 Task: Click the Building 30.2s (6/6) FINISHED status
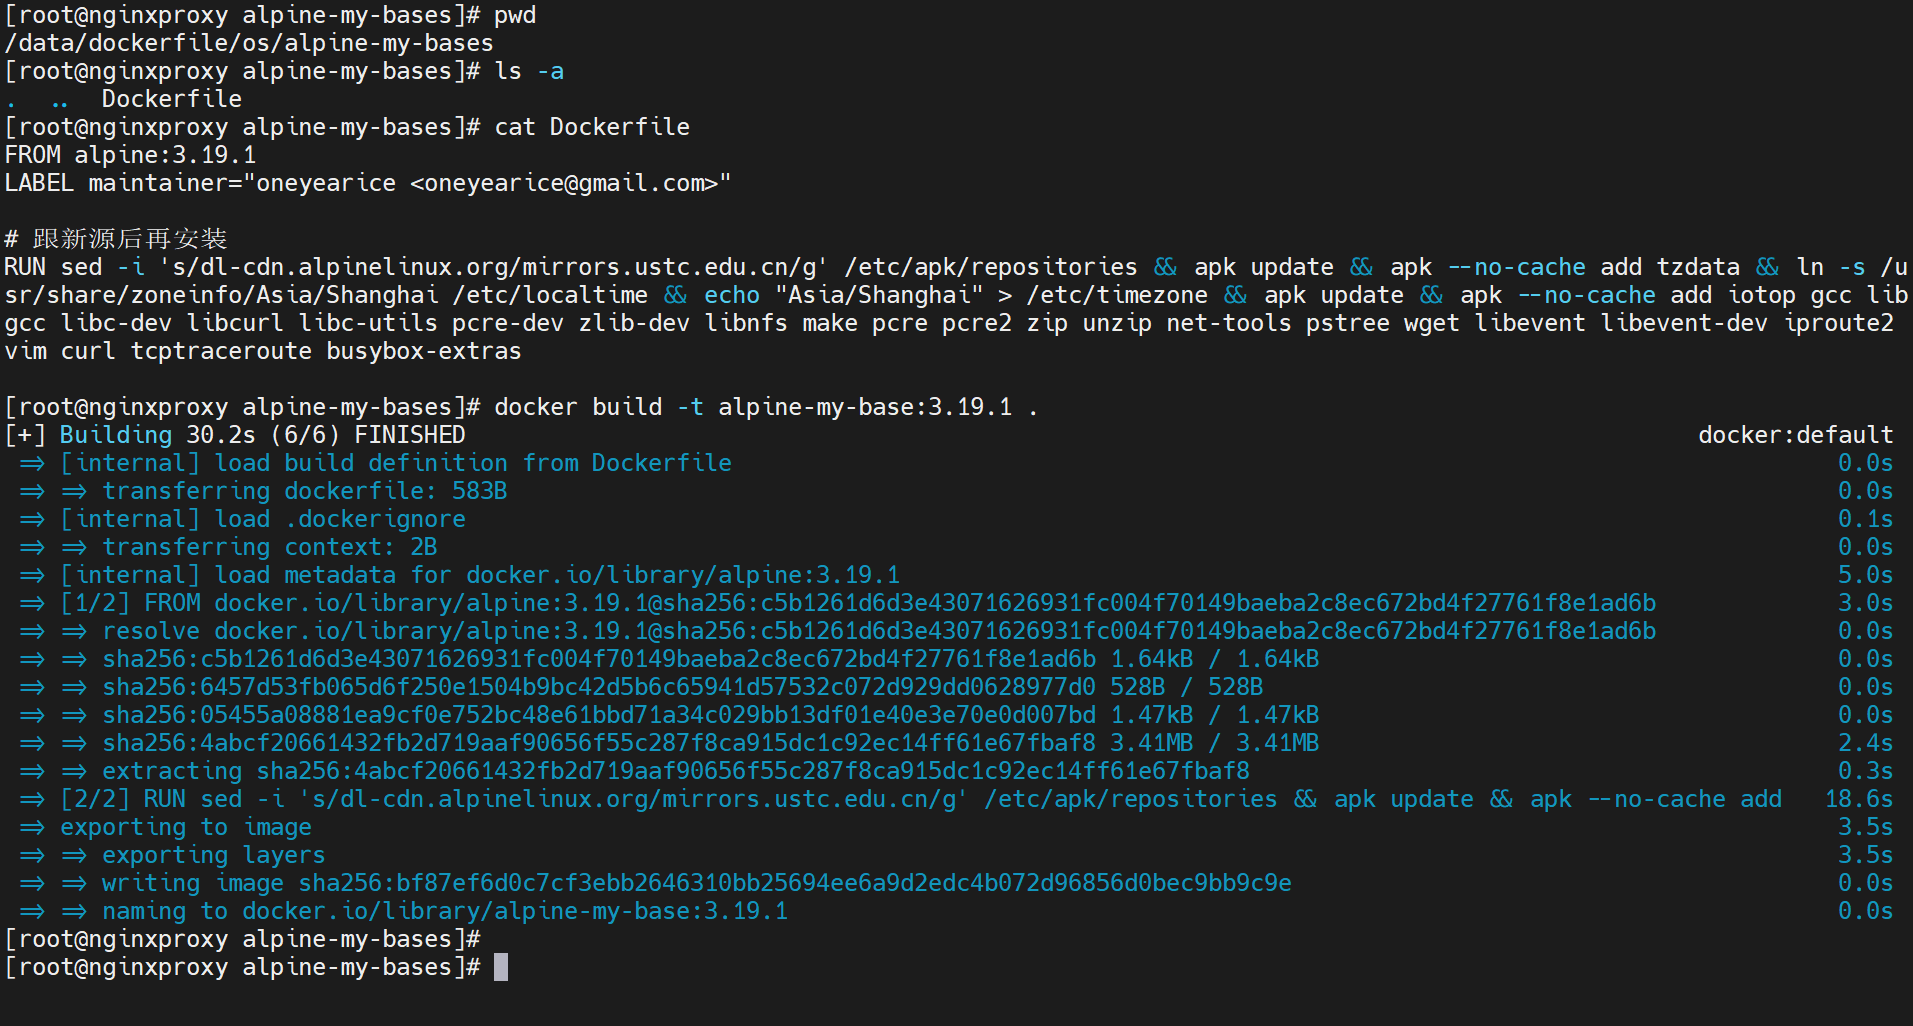tap(262, 435)
